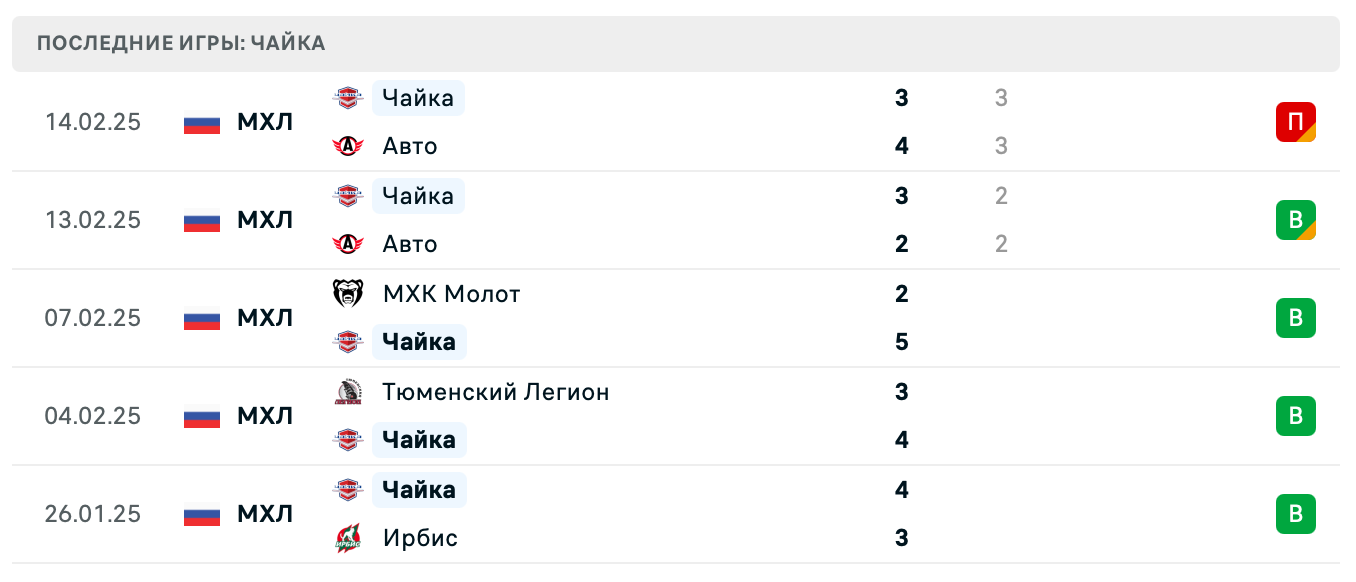
Task: Open the Тюменский Легион club emblem
Action: (347, 391)
